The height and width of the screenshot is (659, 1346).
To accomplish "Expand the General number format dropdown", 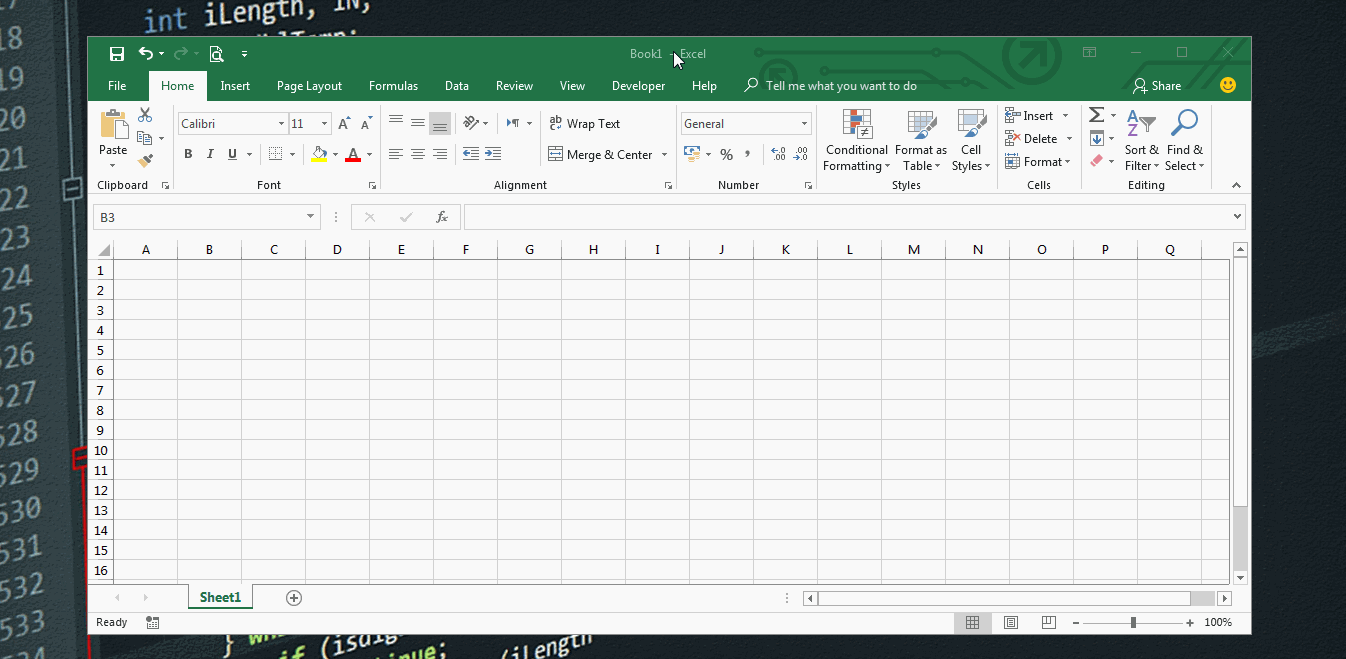I will pos(804,124).
